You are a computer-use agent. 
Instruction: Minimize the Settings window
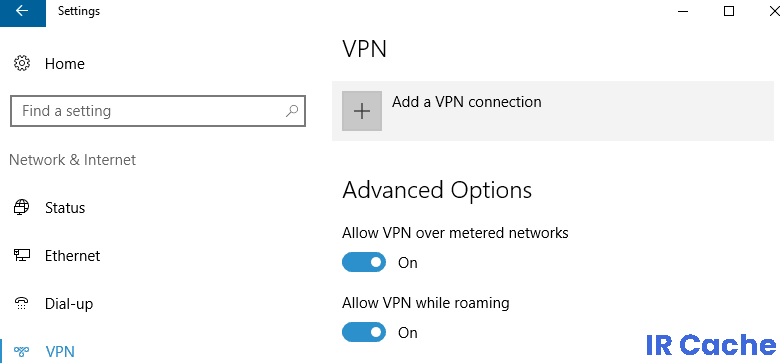(684, 11)
